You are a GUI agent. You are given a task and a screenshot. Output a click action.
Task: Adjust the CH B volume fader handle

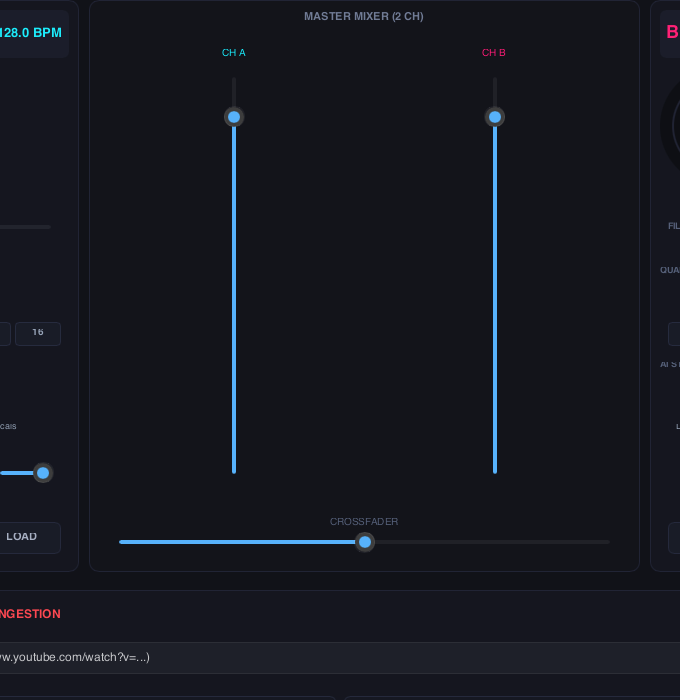pyautogui.click(x=495, y=117)
